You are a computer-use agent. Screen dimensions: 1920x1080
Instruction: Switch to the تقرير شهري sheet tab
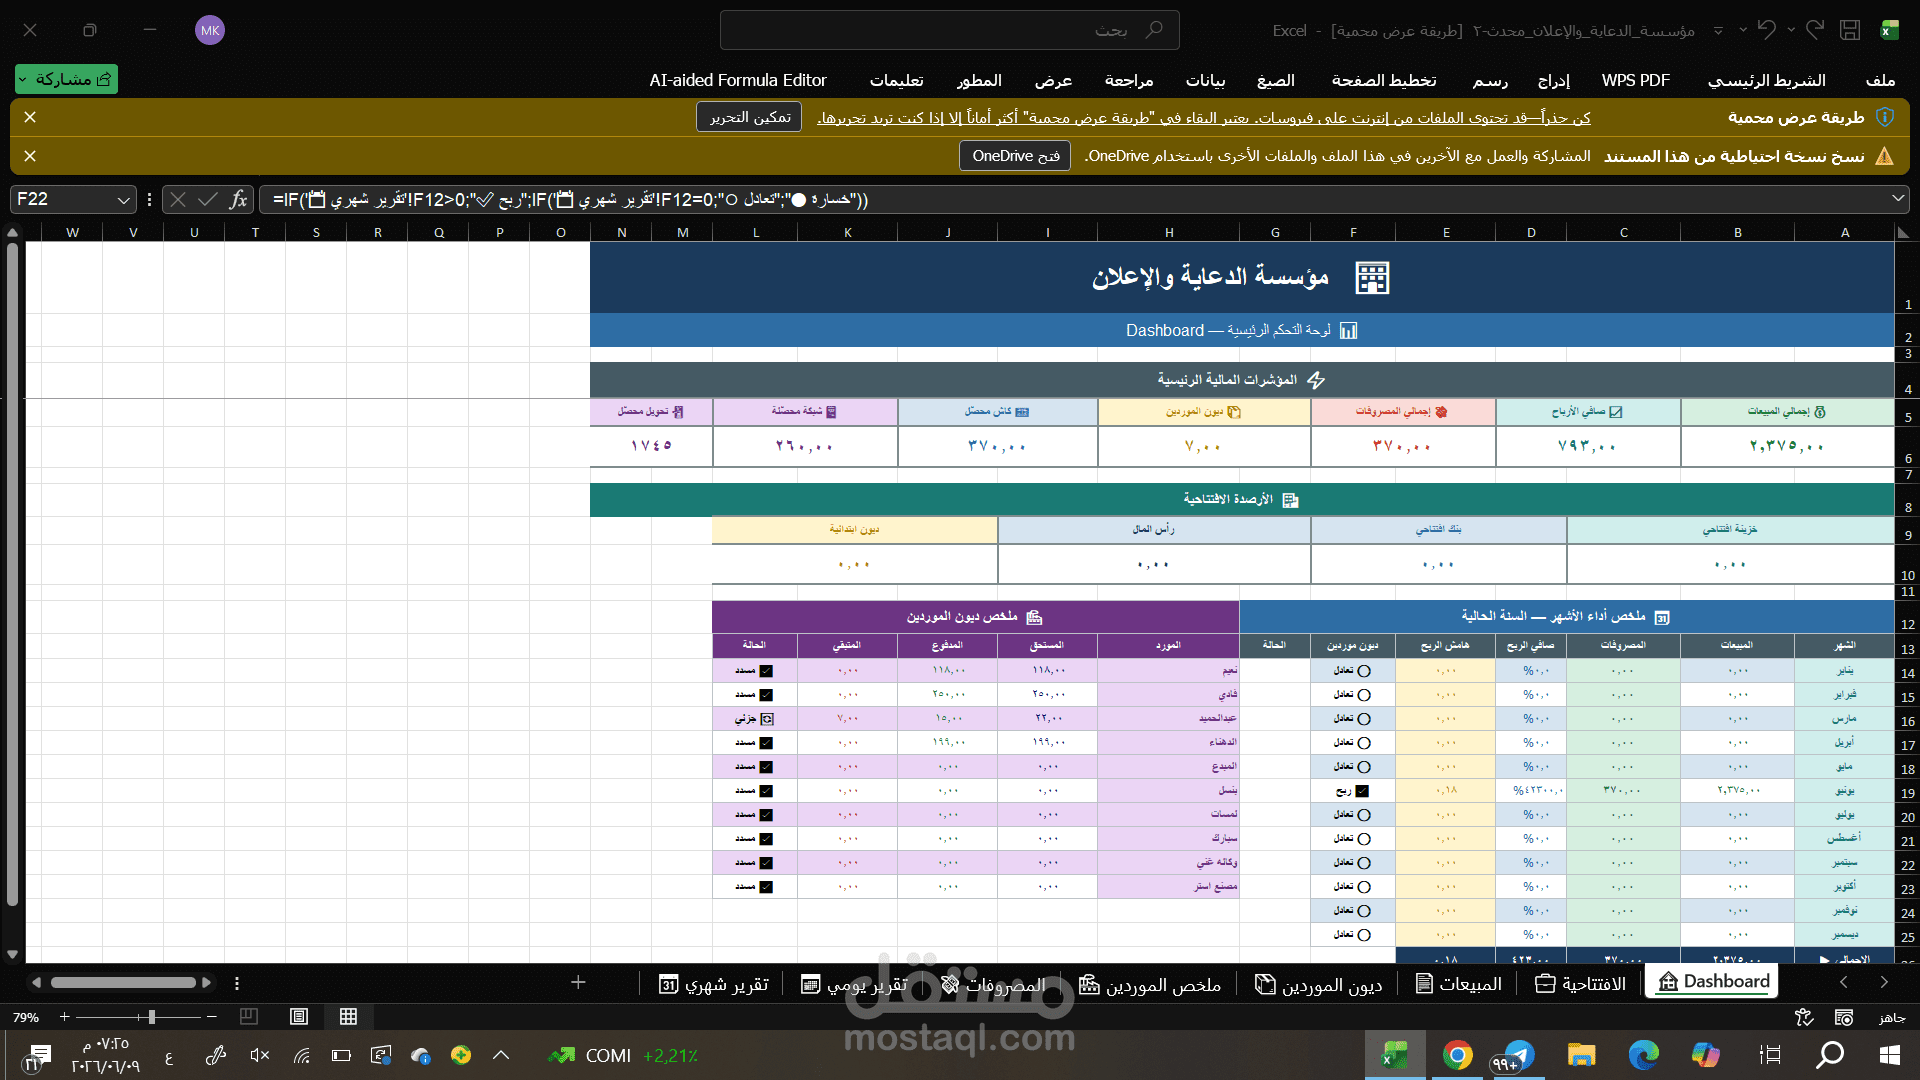714,984
